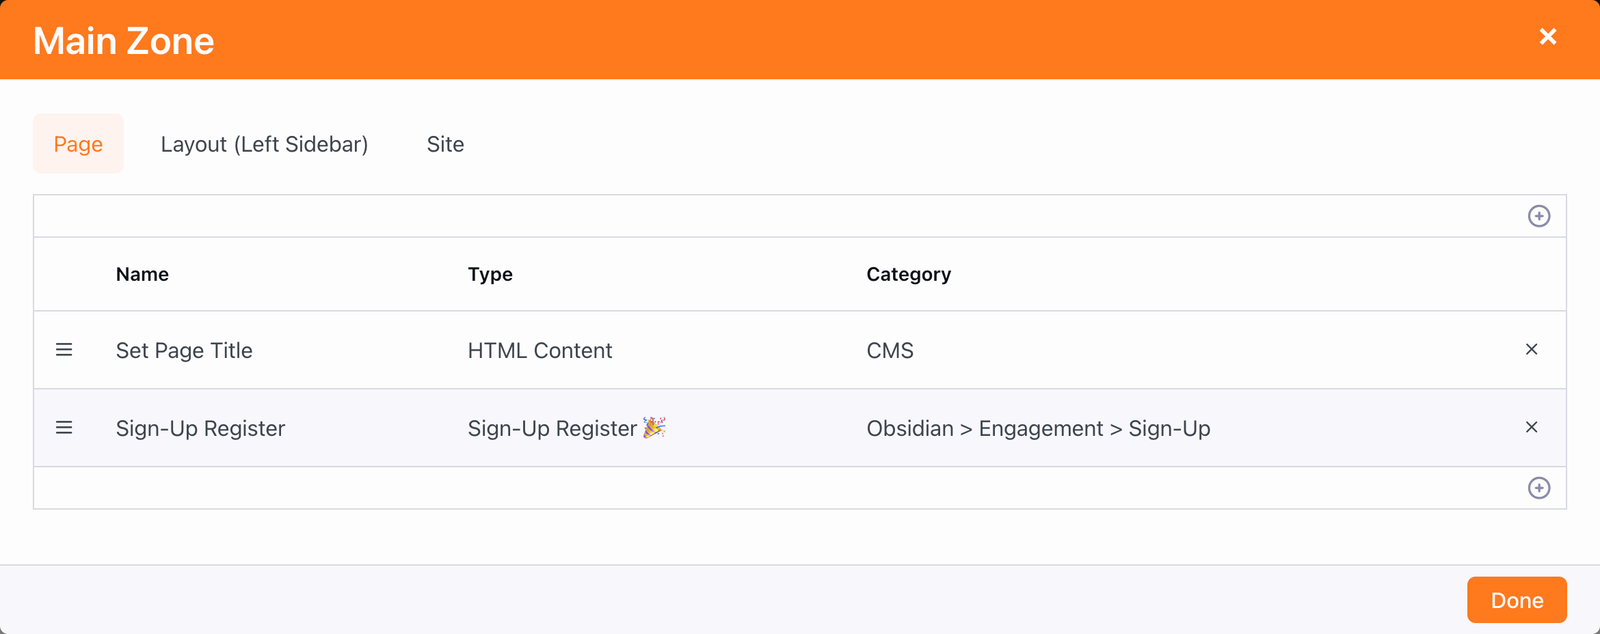The height and width of the screenshot is (634, 1600).
Task: Click the Name column header
Action: click(x=142, y=274)
